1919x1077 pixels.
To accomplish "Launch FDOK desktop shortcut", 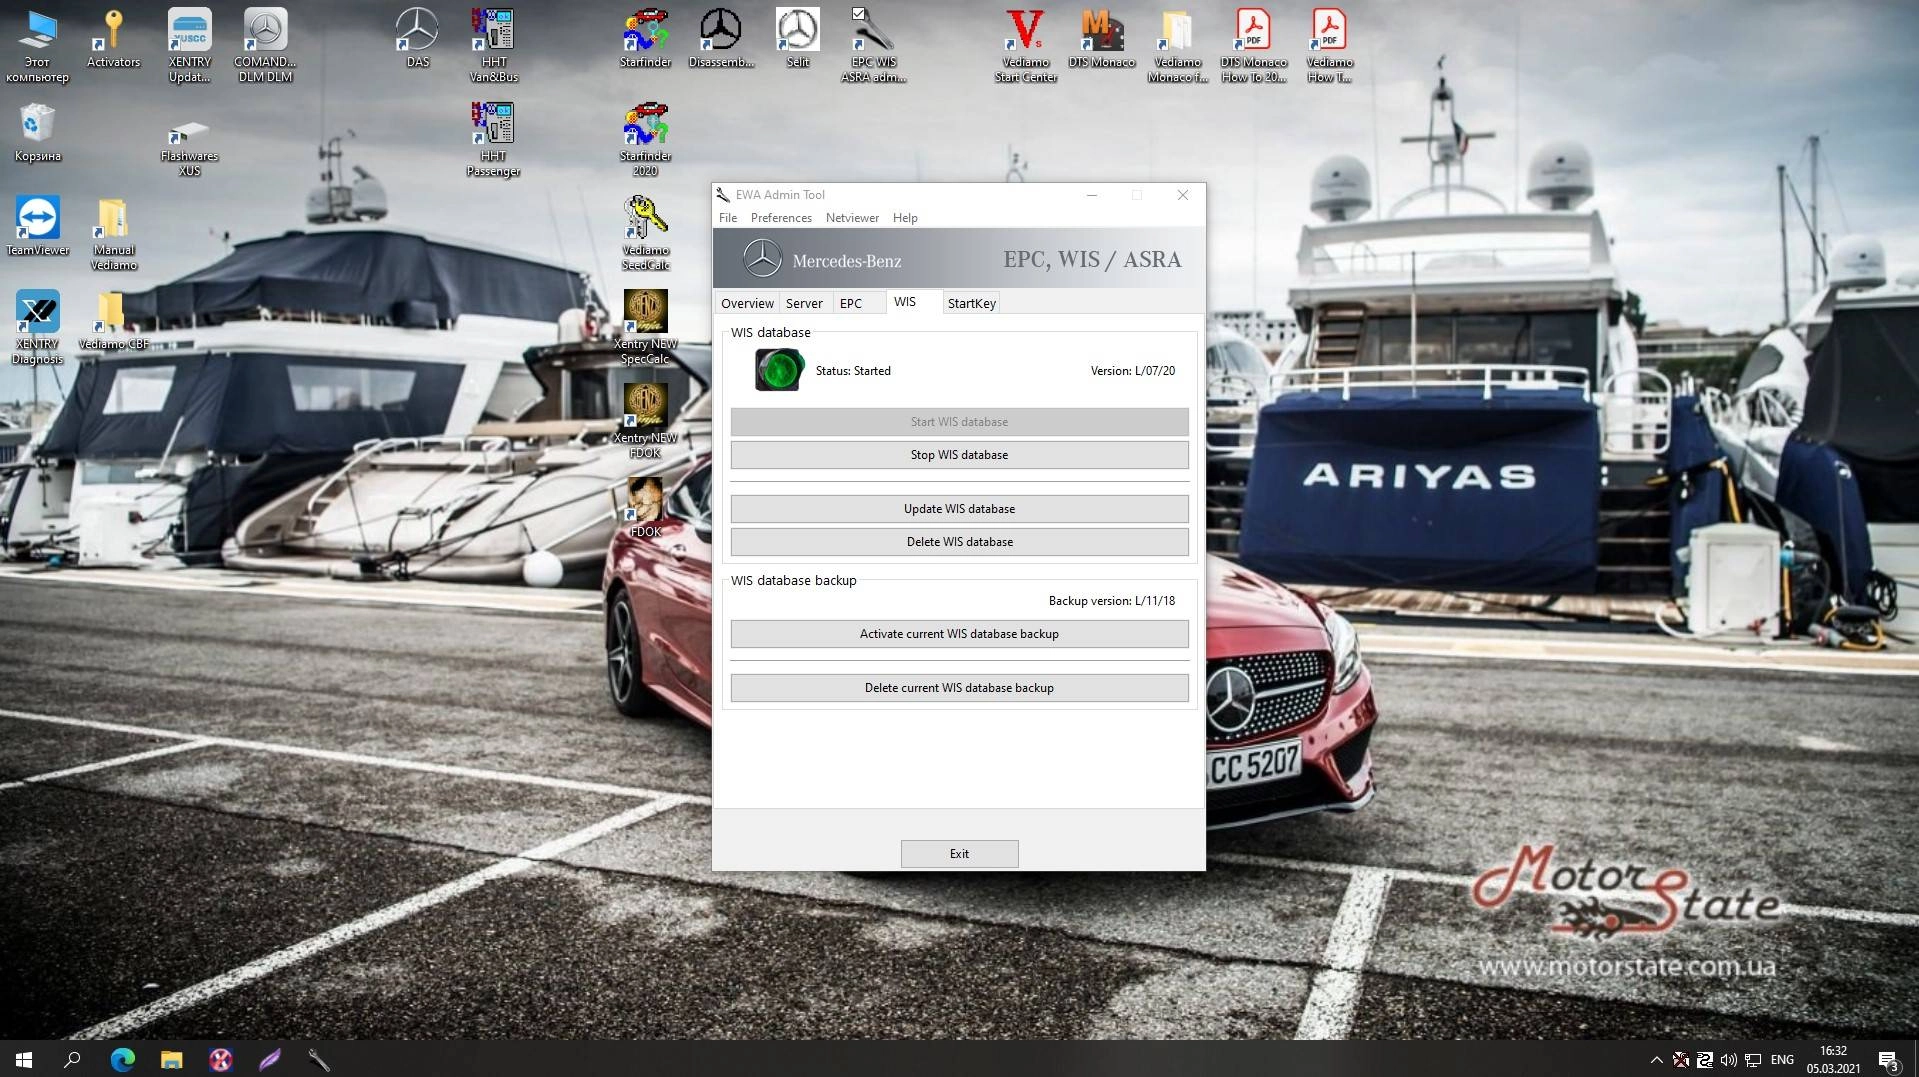I will click(645, 508).
